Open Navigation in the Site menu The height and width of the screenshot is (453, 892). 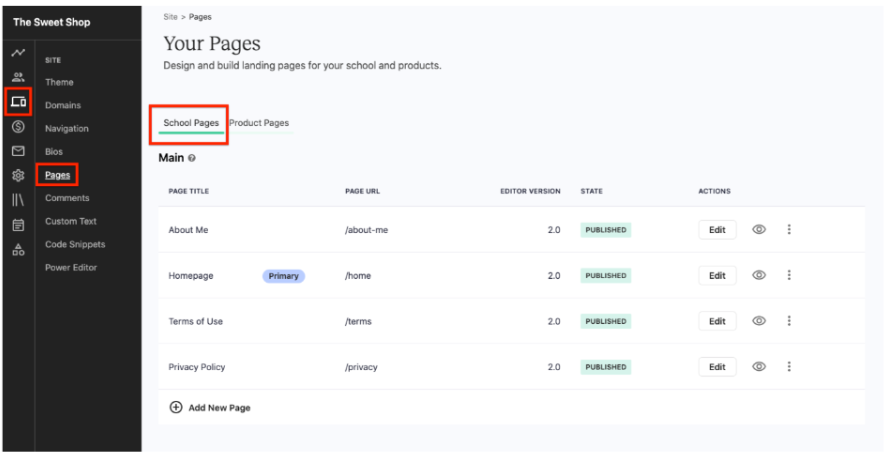(x=67, y=129)
